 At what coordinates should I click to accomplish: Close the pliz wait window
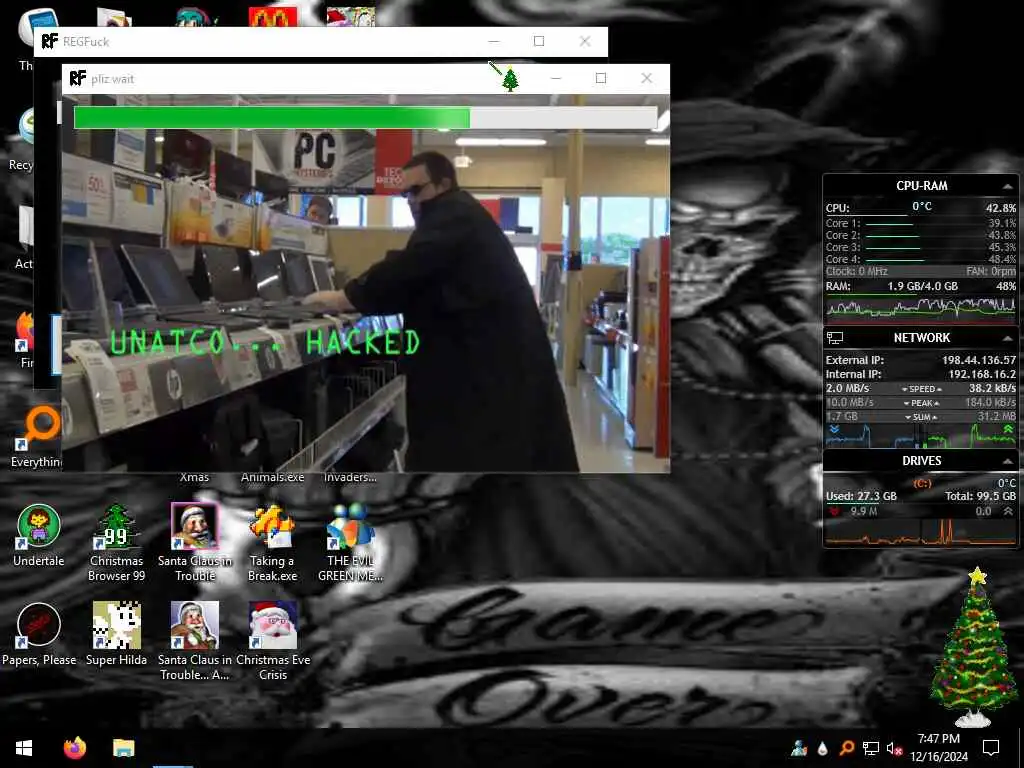point(647,78)
